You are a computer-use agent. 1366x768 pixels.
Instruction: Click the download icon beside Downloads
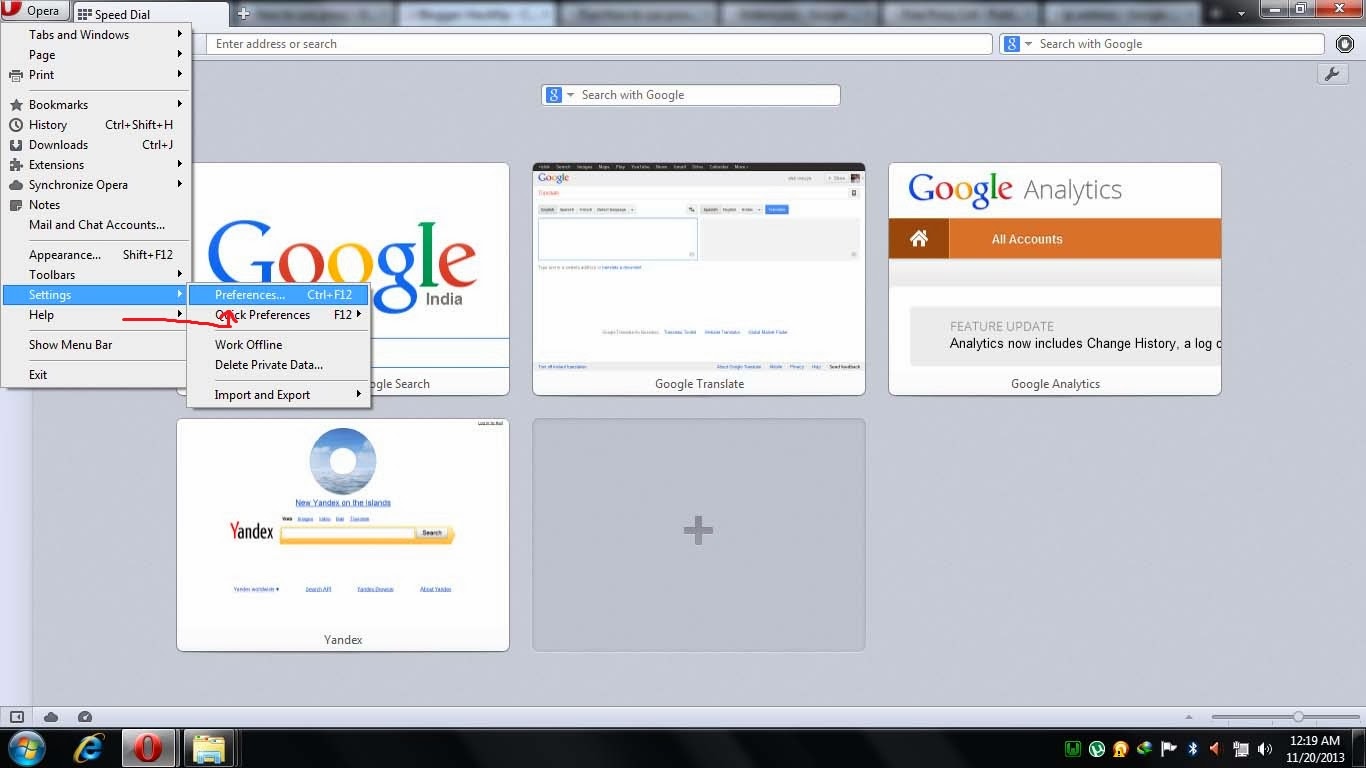point(16,145)
